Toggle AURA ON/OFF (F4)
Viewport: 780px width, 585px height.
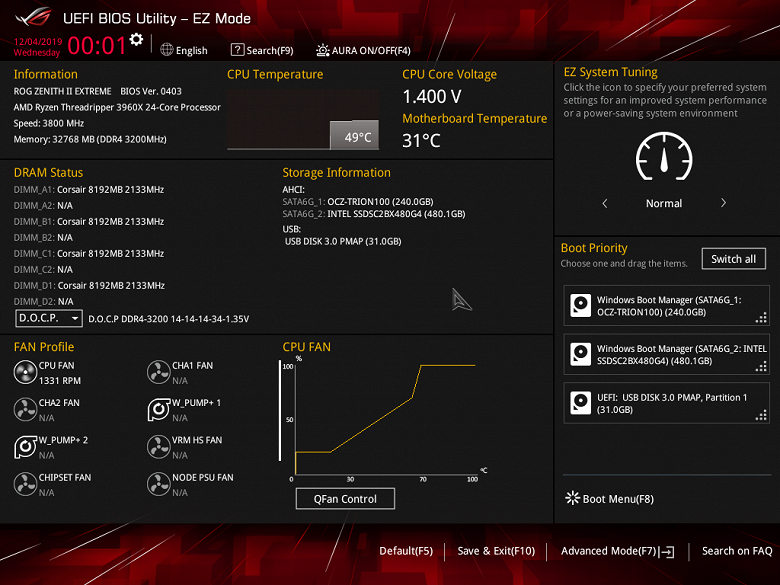point(363,50)
